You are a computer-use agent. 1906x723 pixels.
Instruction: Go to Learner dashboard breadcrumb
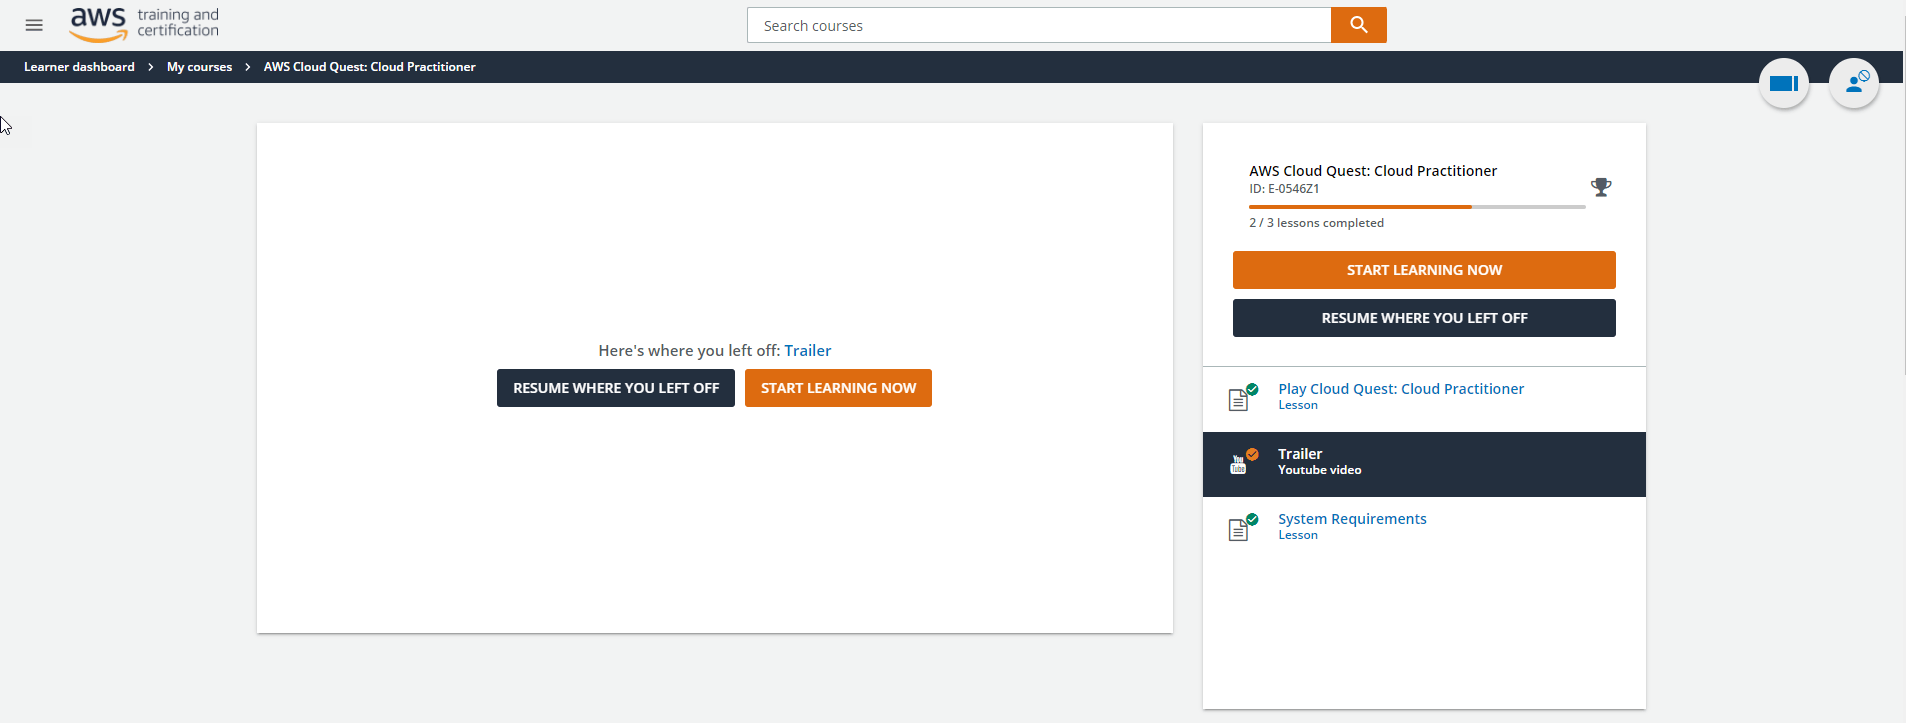79,67
